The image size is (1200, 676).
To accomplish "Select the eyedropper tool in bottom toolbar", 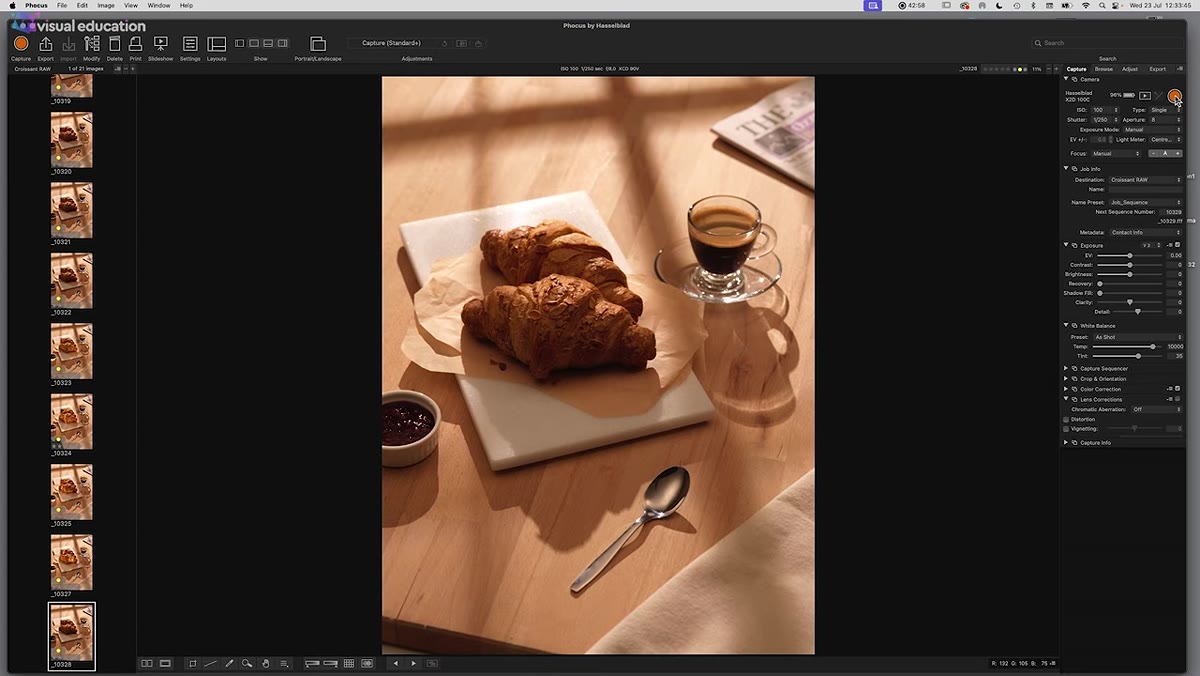I will click(x=229, y=663).
